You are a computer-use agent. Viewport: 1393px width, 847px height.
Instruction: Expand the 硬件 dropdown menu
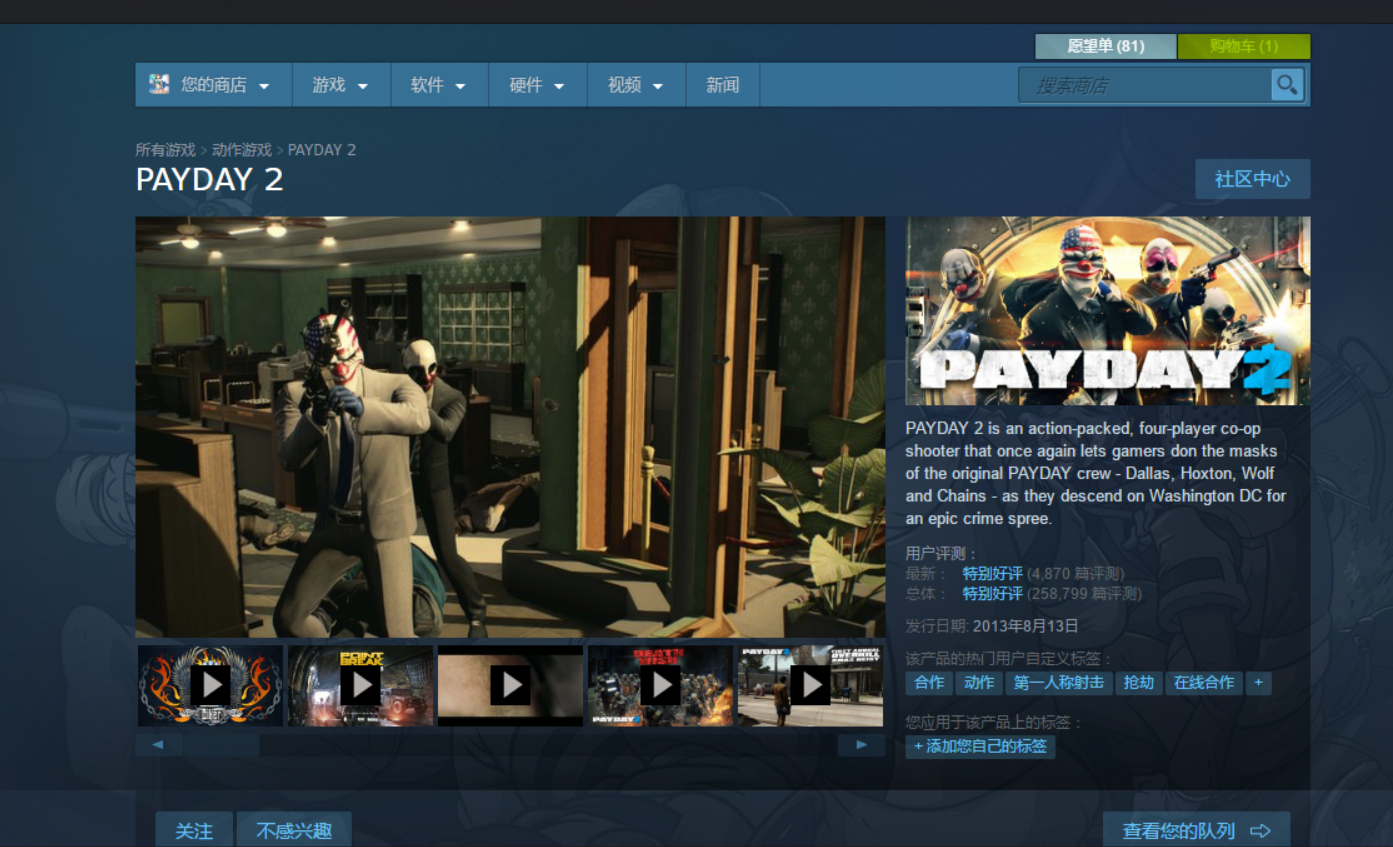click(538, 85)
